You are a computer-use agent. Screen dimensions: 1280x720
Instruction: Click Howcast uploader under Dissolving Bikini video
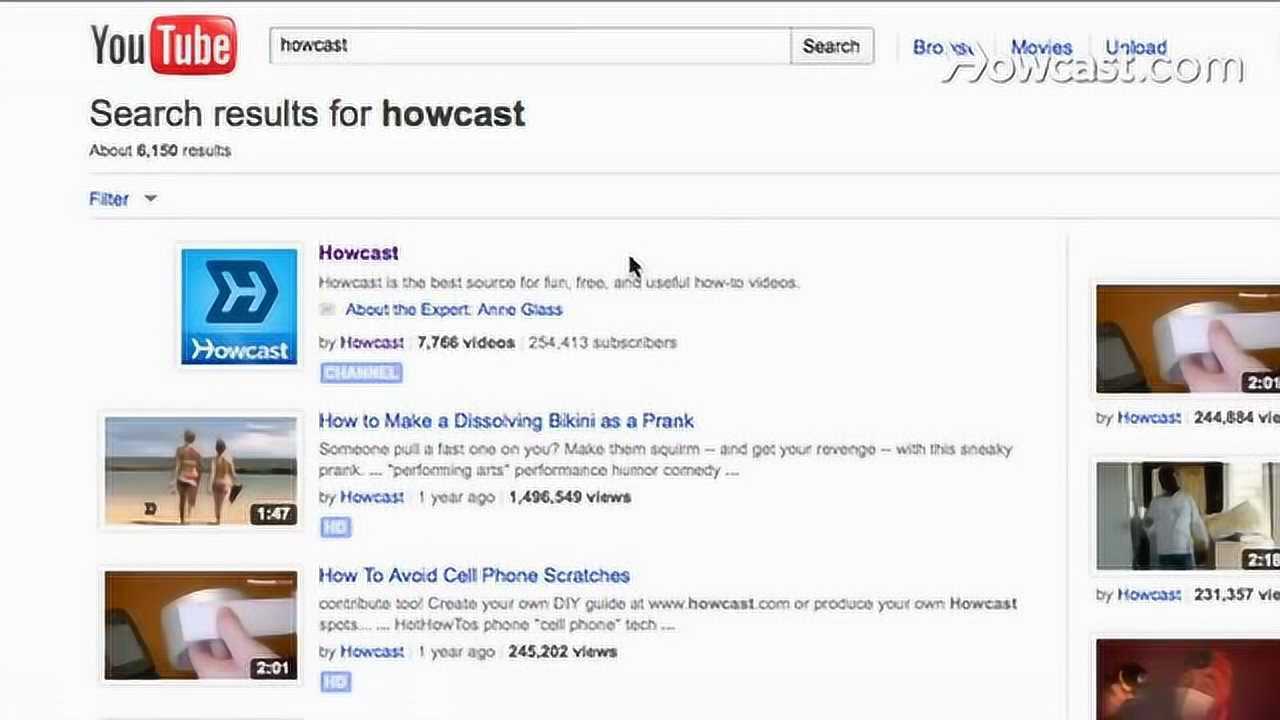pyautogui.click(x=372, y=497)
